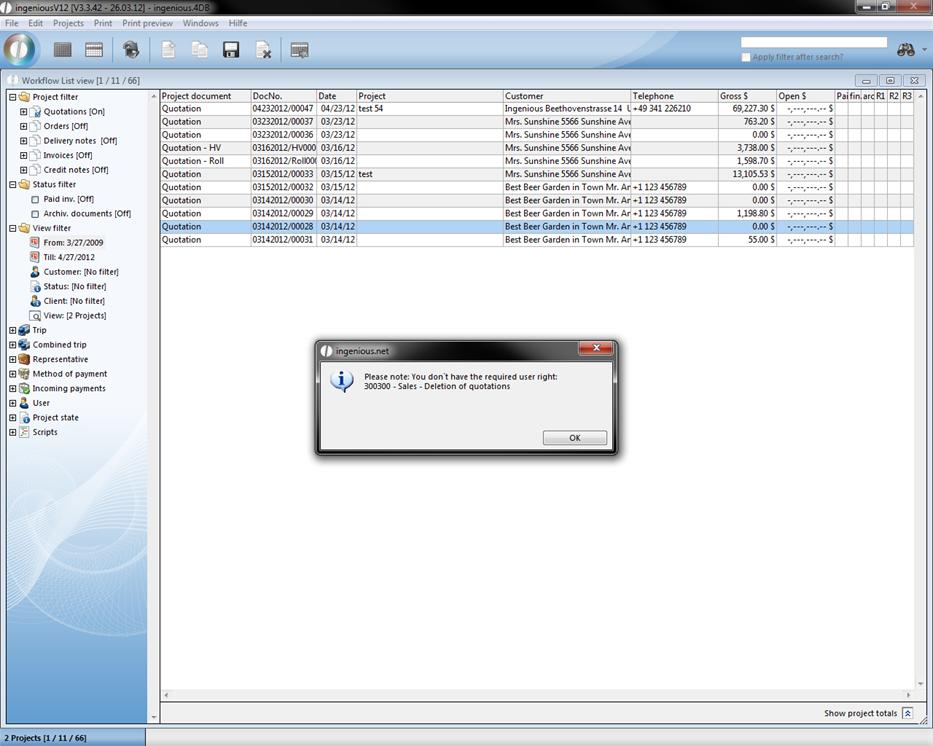
Task: Click the horizontal scrollbar below the list
Action: pyautogui.click(x=537, y=695)
